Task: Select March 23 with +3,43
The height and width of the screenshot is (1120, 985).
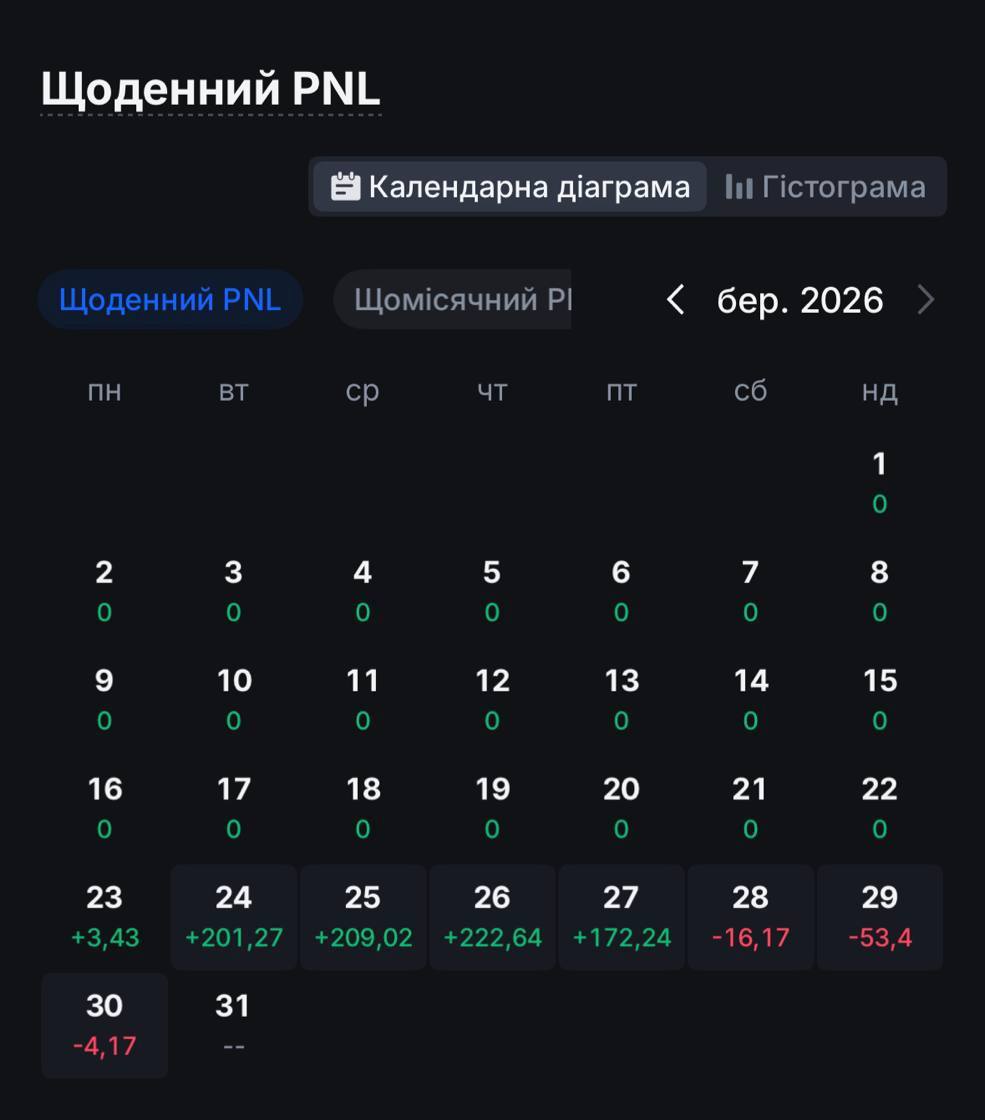Action: 104,917
